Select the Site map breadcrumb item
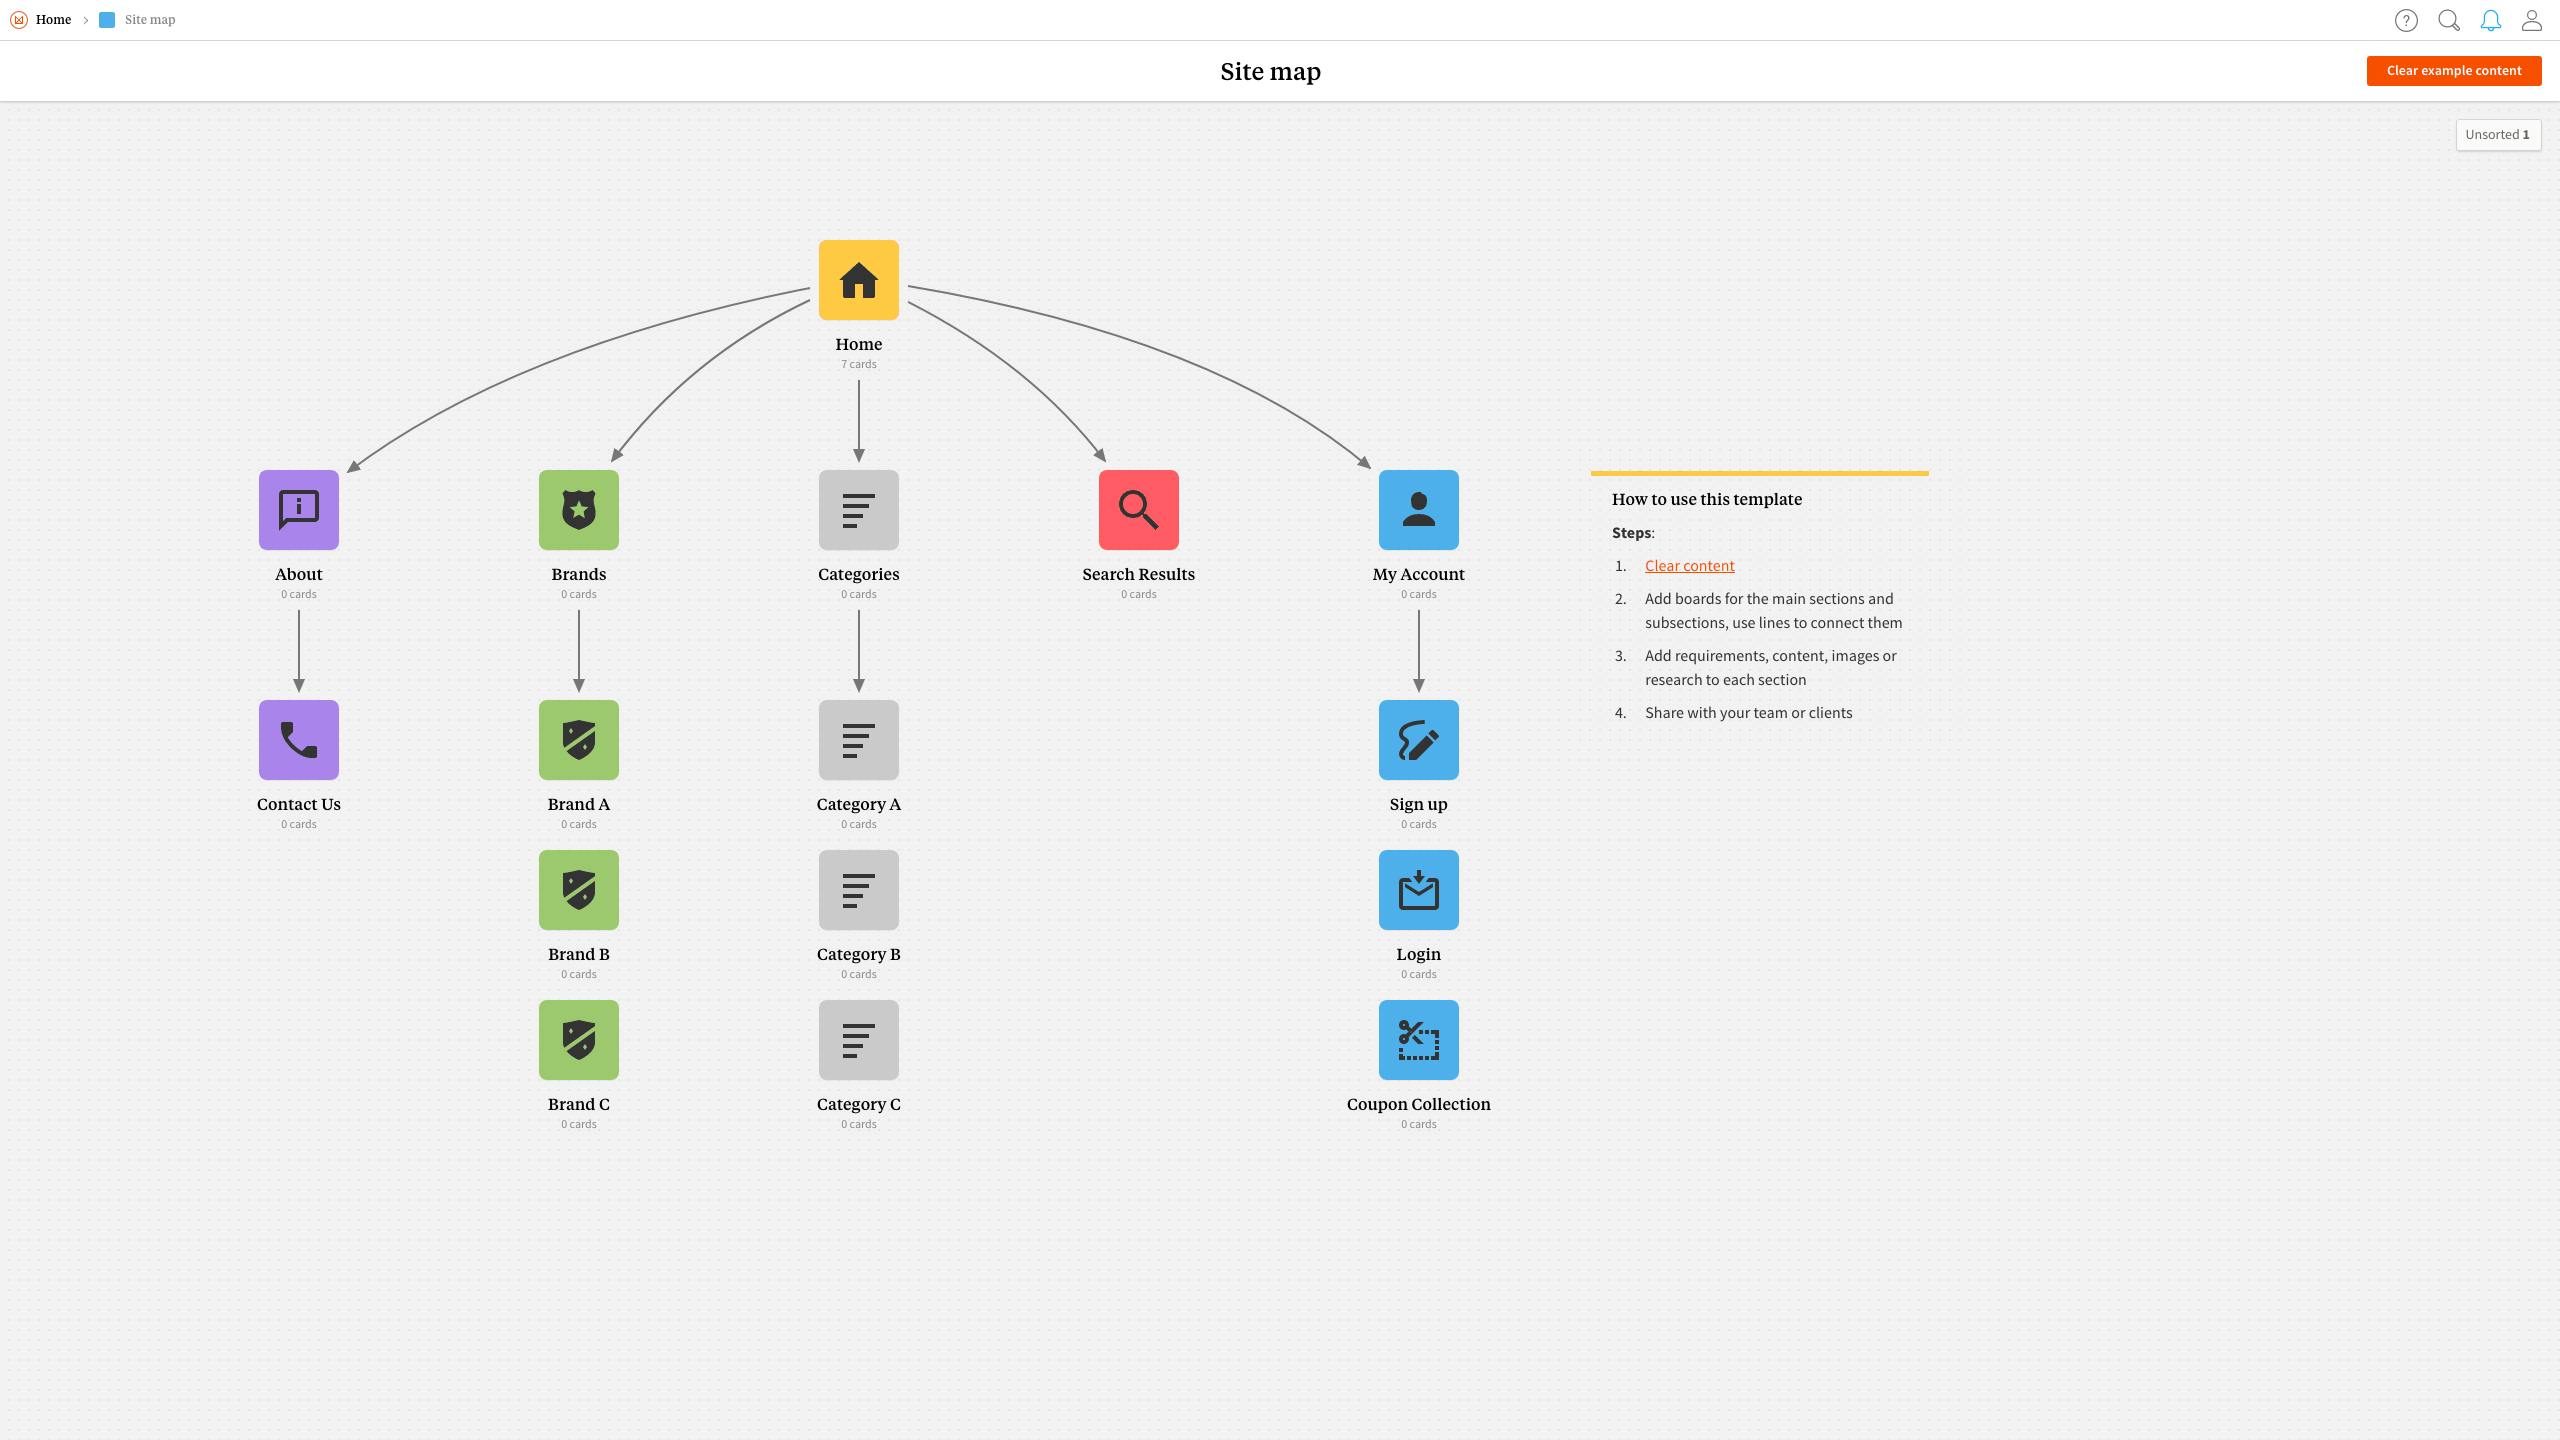 (x=149, y=19)
